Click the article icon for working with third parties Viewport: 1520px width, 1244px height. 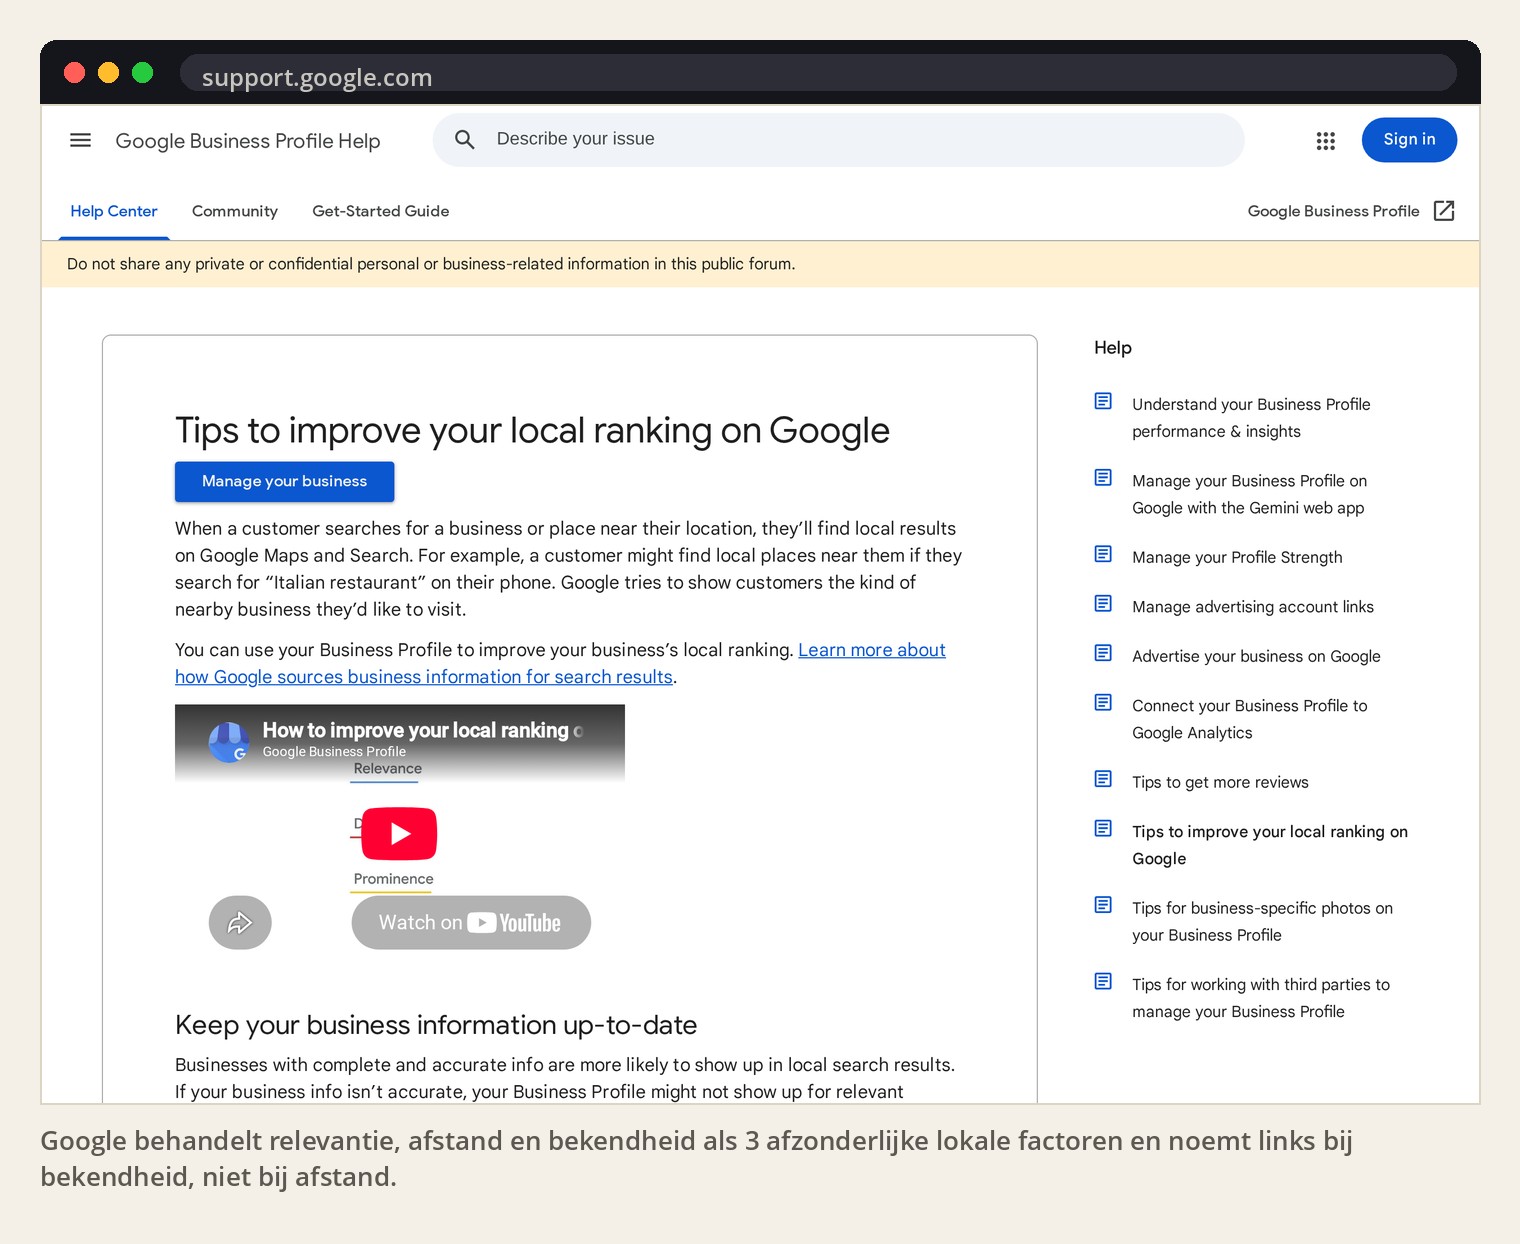click(x=1103, y=982)
